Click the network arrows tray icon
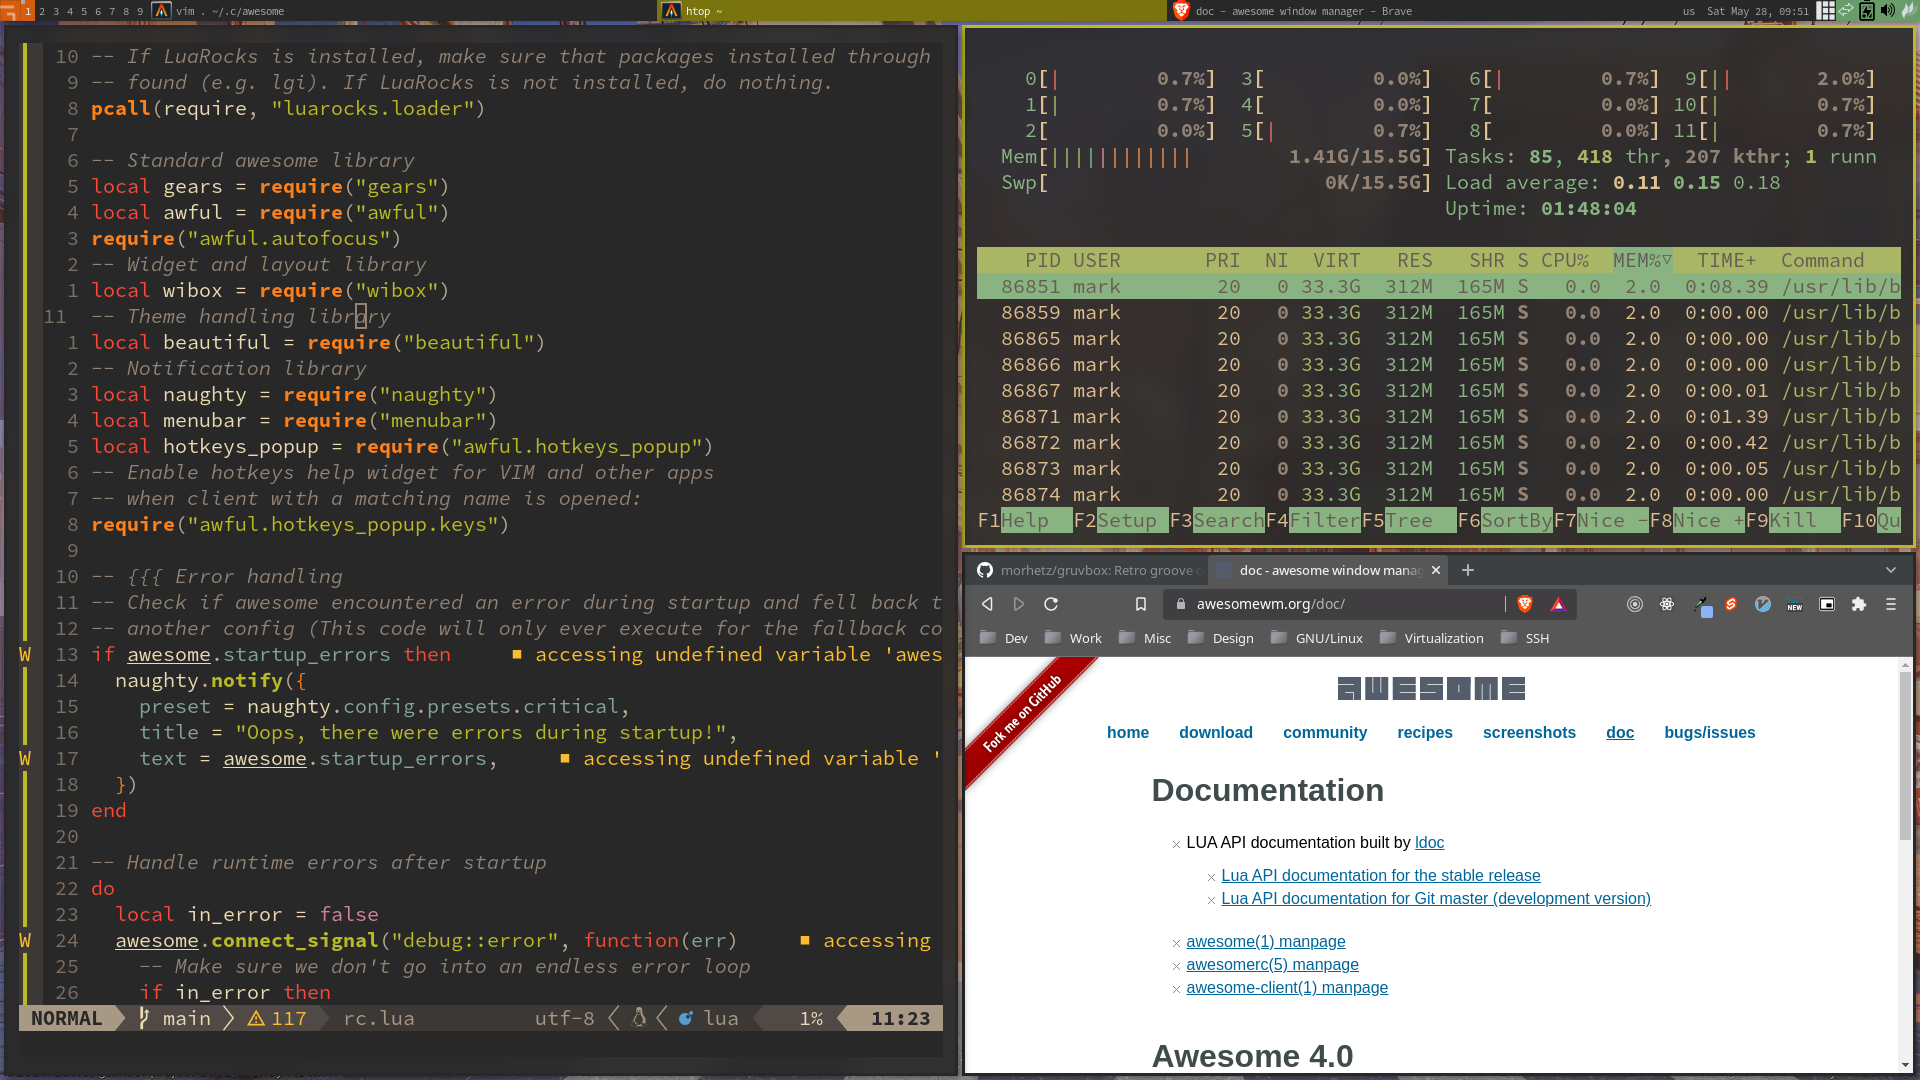Screen dimensions: 1920x1080 (x=1846, y=11)
